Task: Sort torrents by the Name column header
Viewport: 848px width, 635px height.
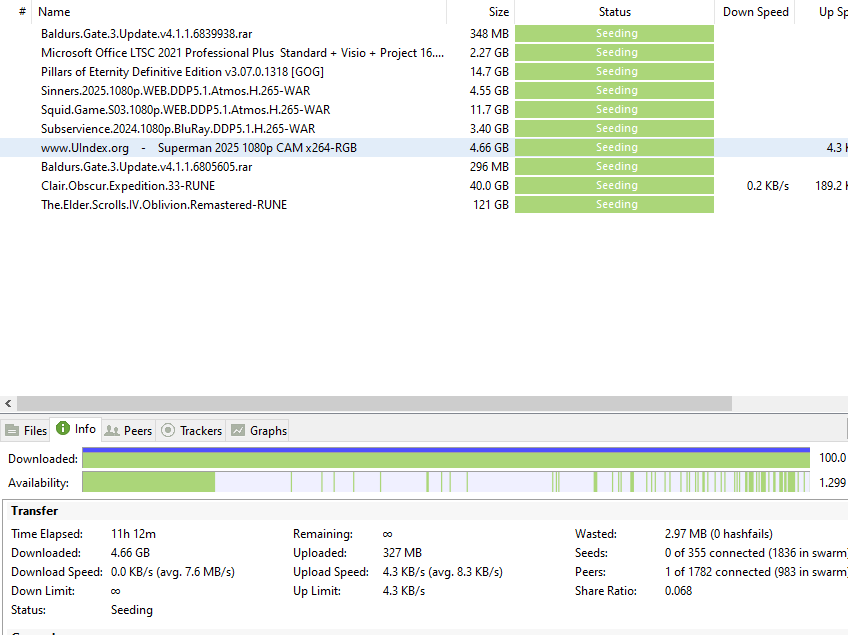Action: coord(239,12)
